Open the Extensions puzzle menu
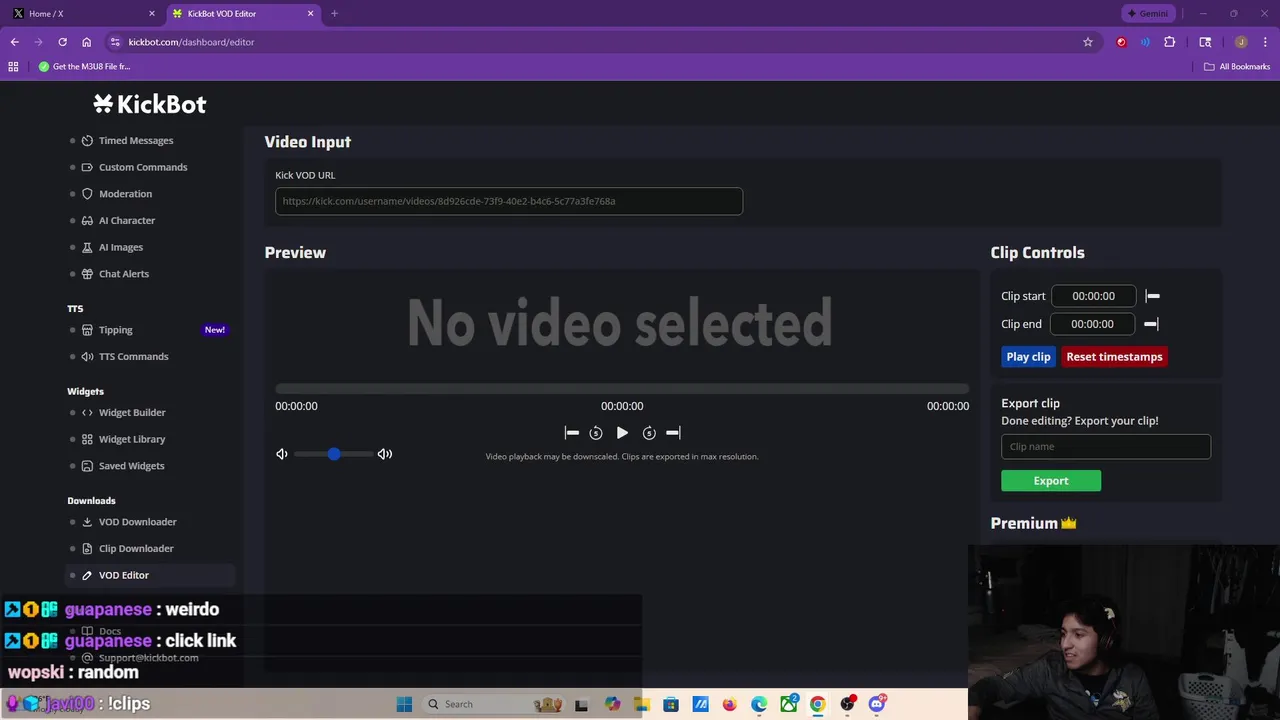 click(x=1169, y=42)
